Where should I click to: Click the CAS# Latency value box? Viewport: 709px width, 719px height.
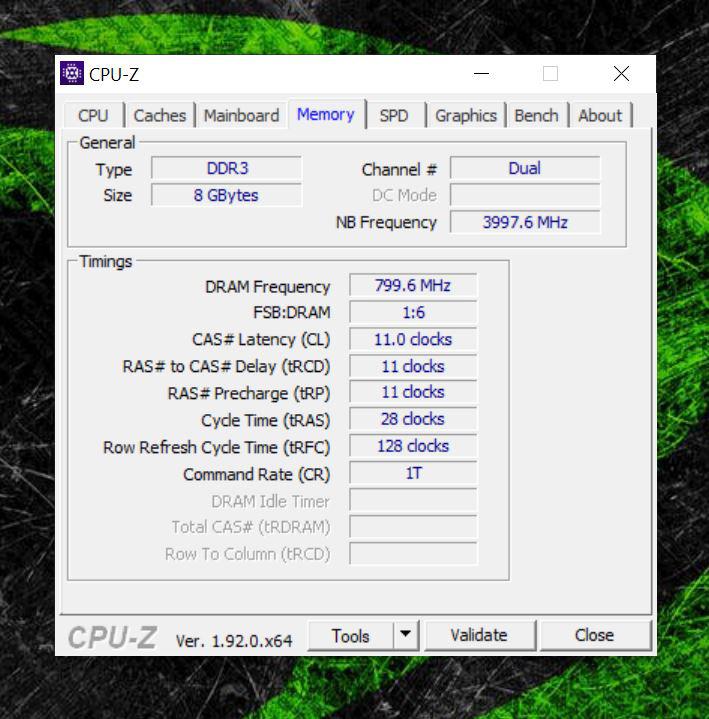(x=413, y=339)
